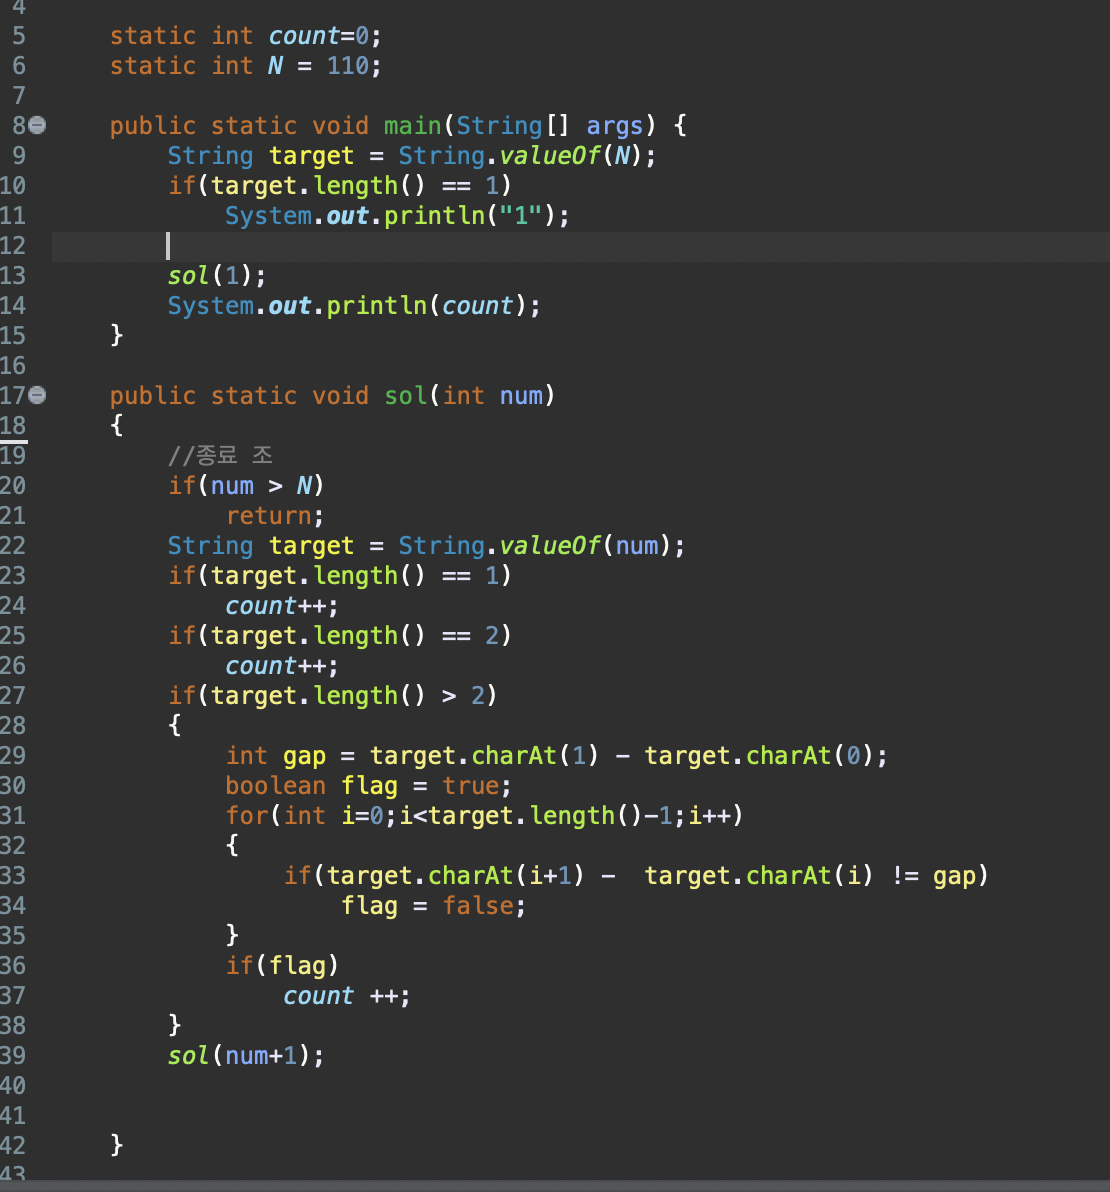This screenshot has width=1110, height=1192.
Task: Click the recursive 'sol(num+1);' call
Action: pos(246,1056)
